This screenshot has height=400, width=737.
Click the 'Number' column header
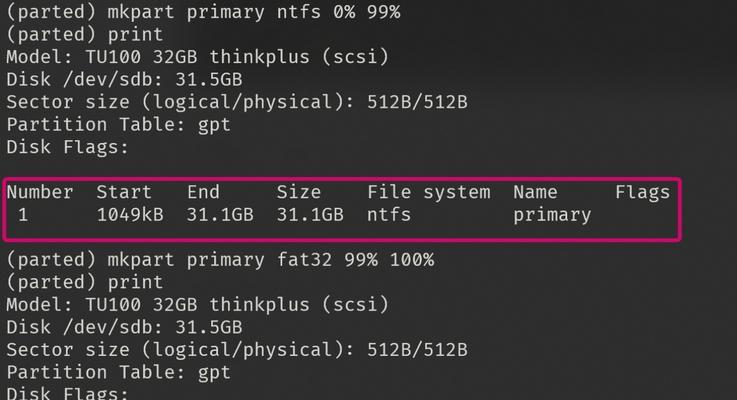coord(40,192)
